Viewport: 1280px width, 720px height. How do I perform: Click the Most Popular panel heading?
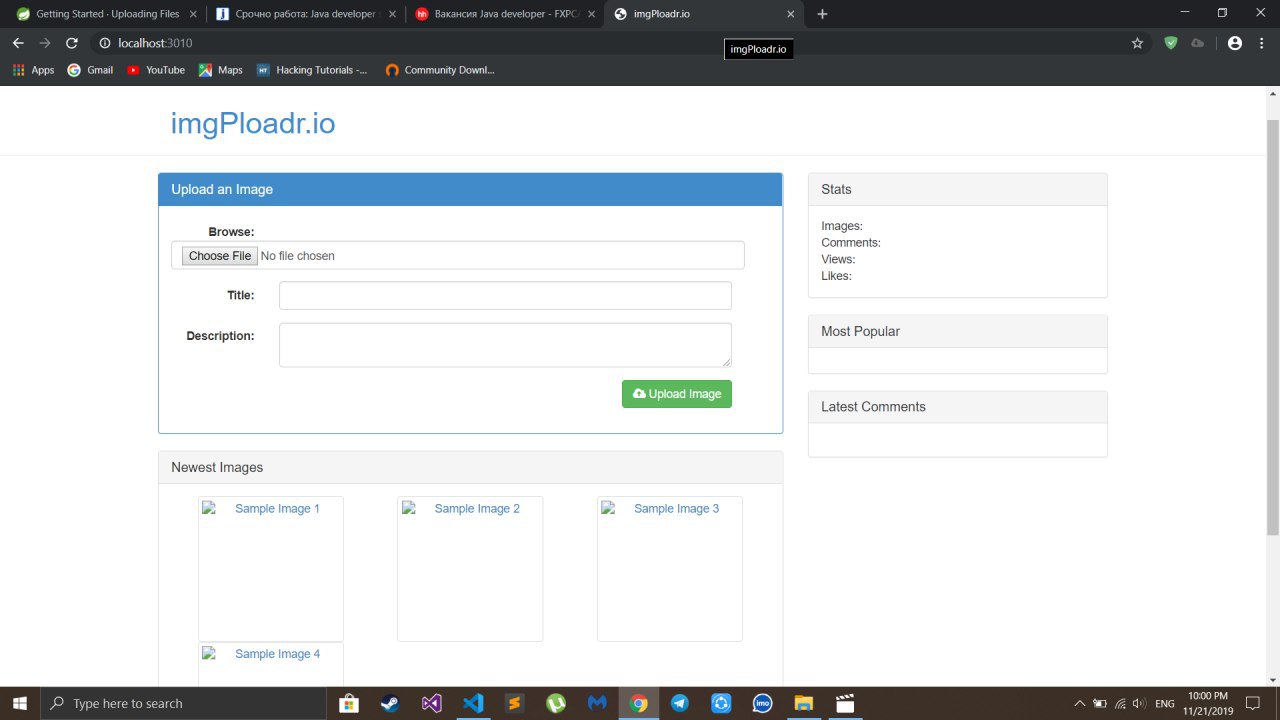[958, 331]
